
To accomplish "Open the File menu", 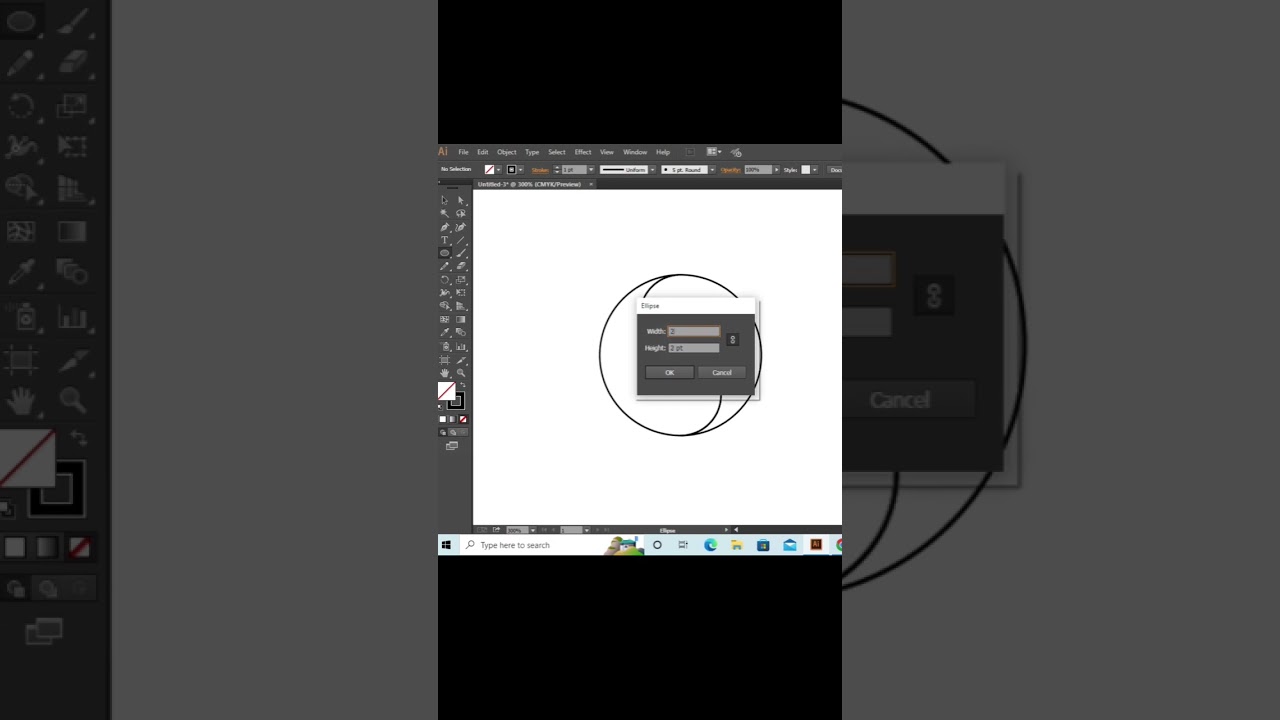I will pyautogui.click(x=463, y=152).
